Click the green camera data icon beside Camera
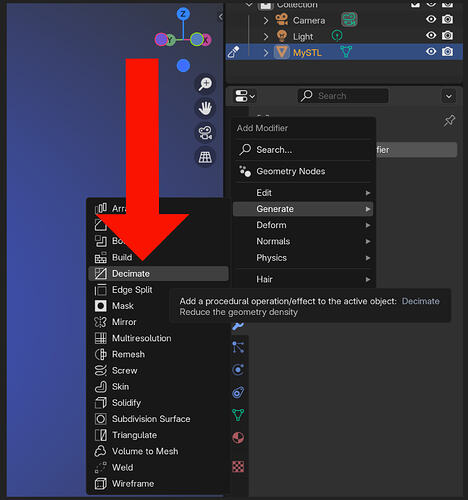 349,19
